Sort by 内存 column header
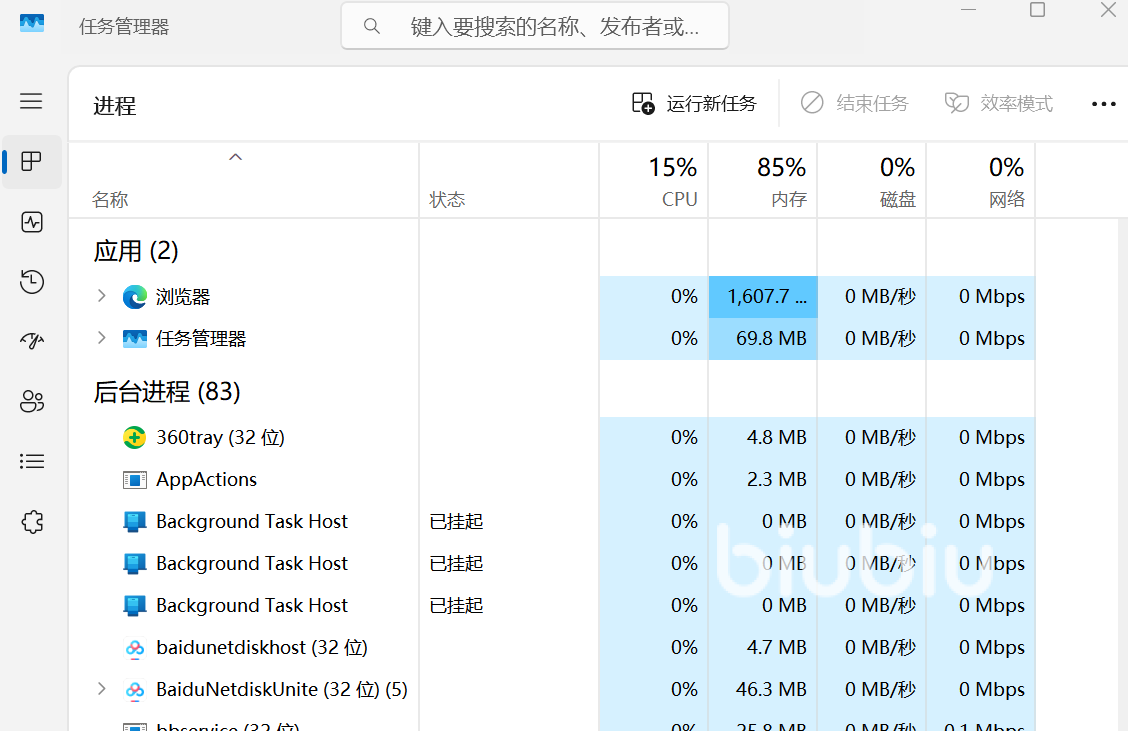The height and width of the screenshot is (731, 1128). pos(763,181)
